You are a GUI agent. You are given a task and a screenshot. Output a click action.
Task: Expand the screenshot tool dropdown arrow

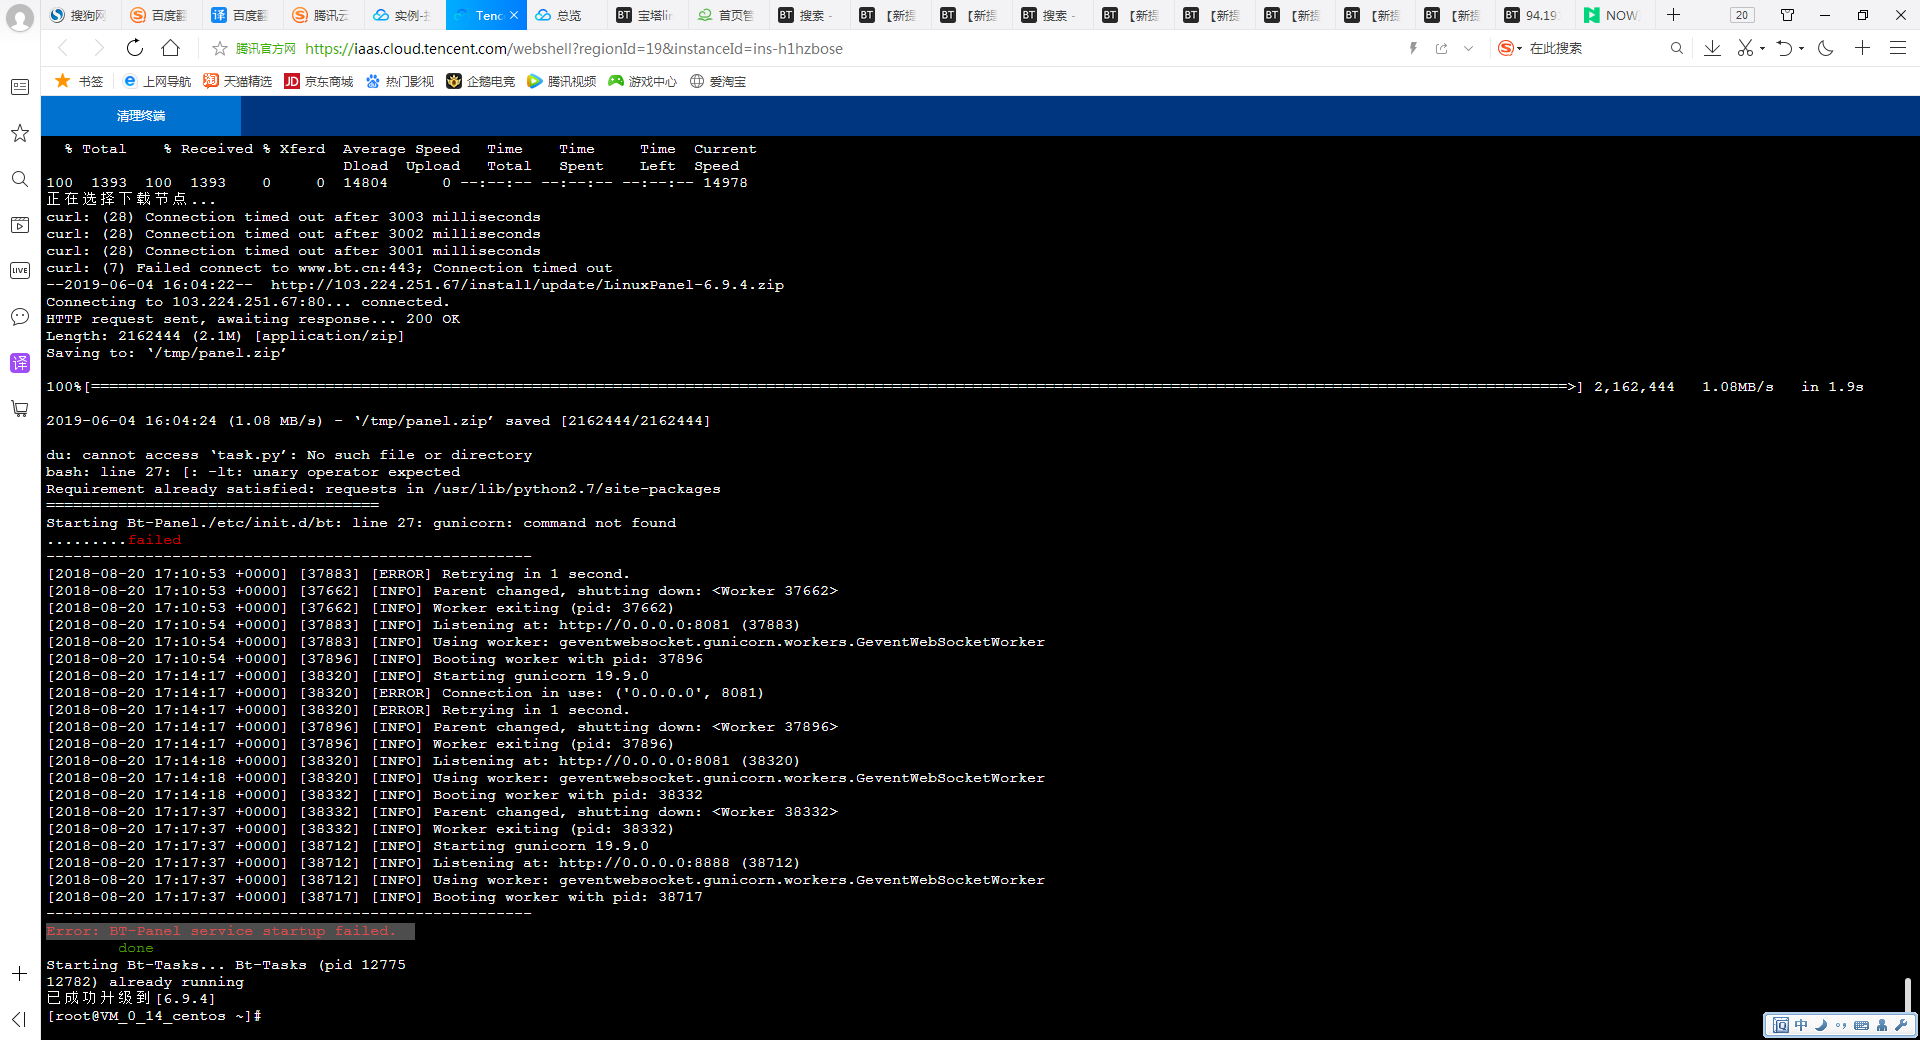(x=1763, y=48)
